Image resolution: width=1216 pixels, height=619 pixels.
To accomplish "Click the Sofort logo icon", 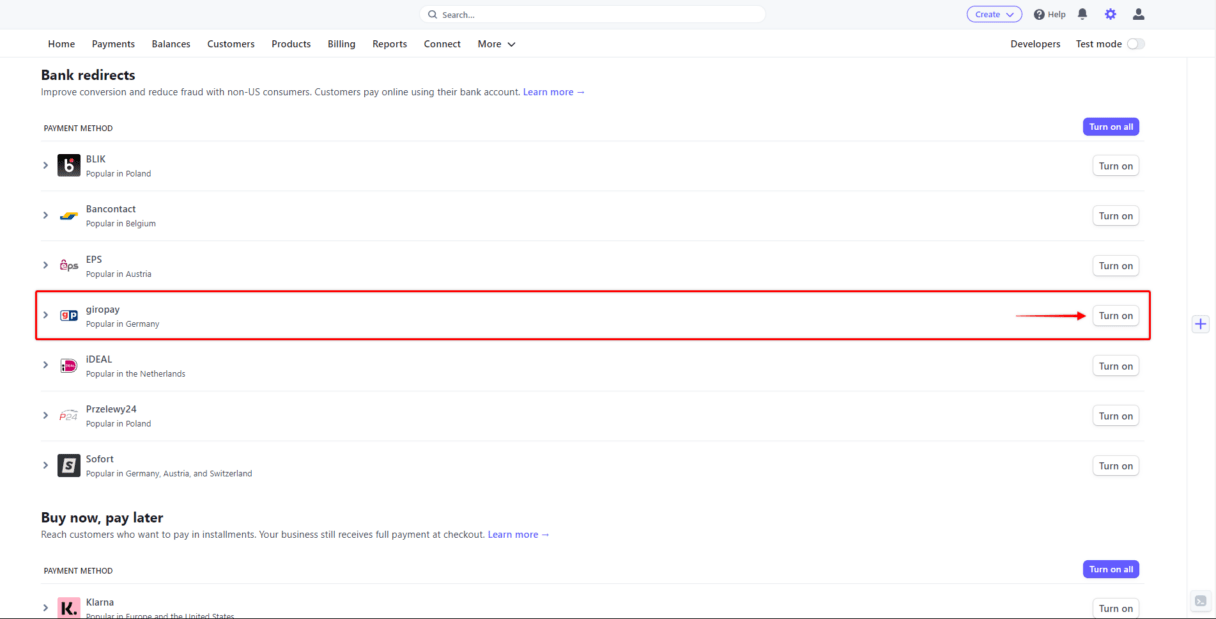I will pyautogui.click(x=69, y=465).
